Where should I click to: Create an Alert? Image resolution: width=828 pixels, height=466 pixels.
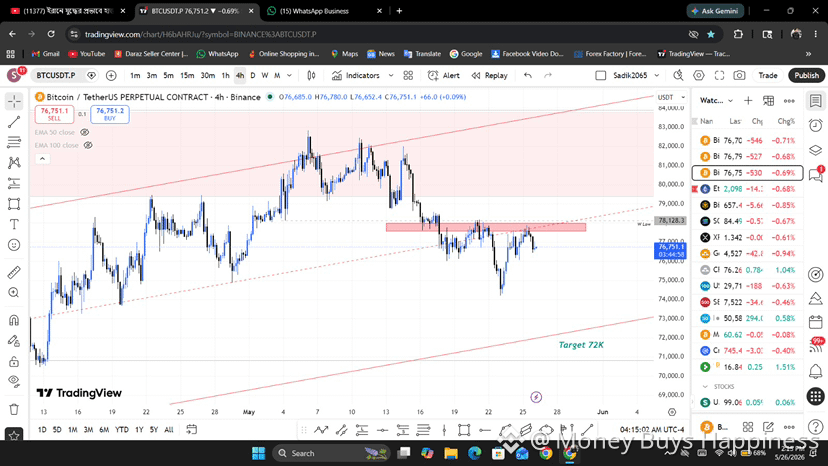[444, 76]
